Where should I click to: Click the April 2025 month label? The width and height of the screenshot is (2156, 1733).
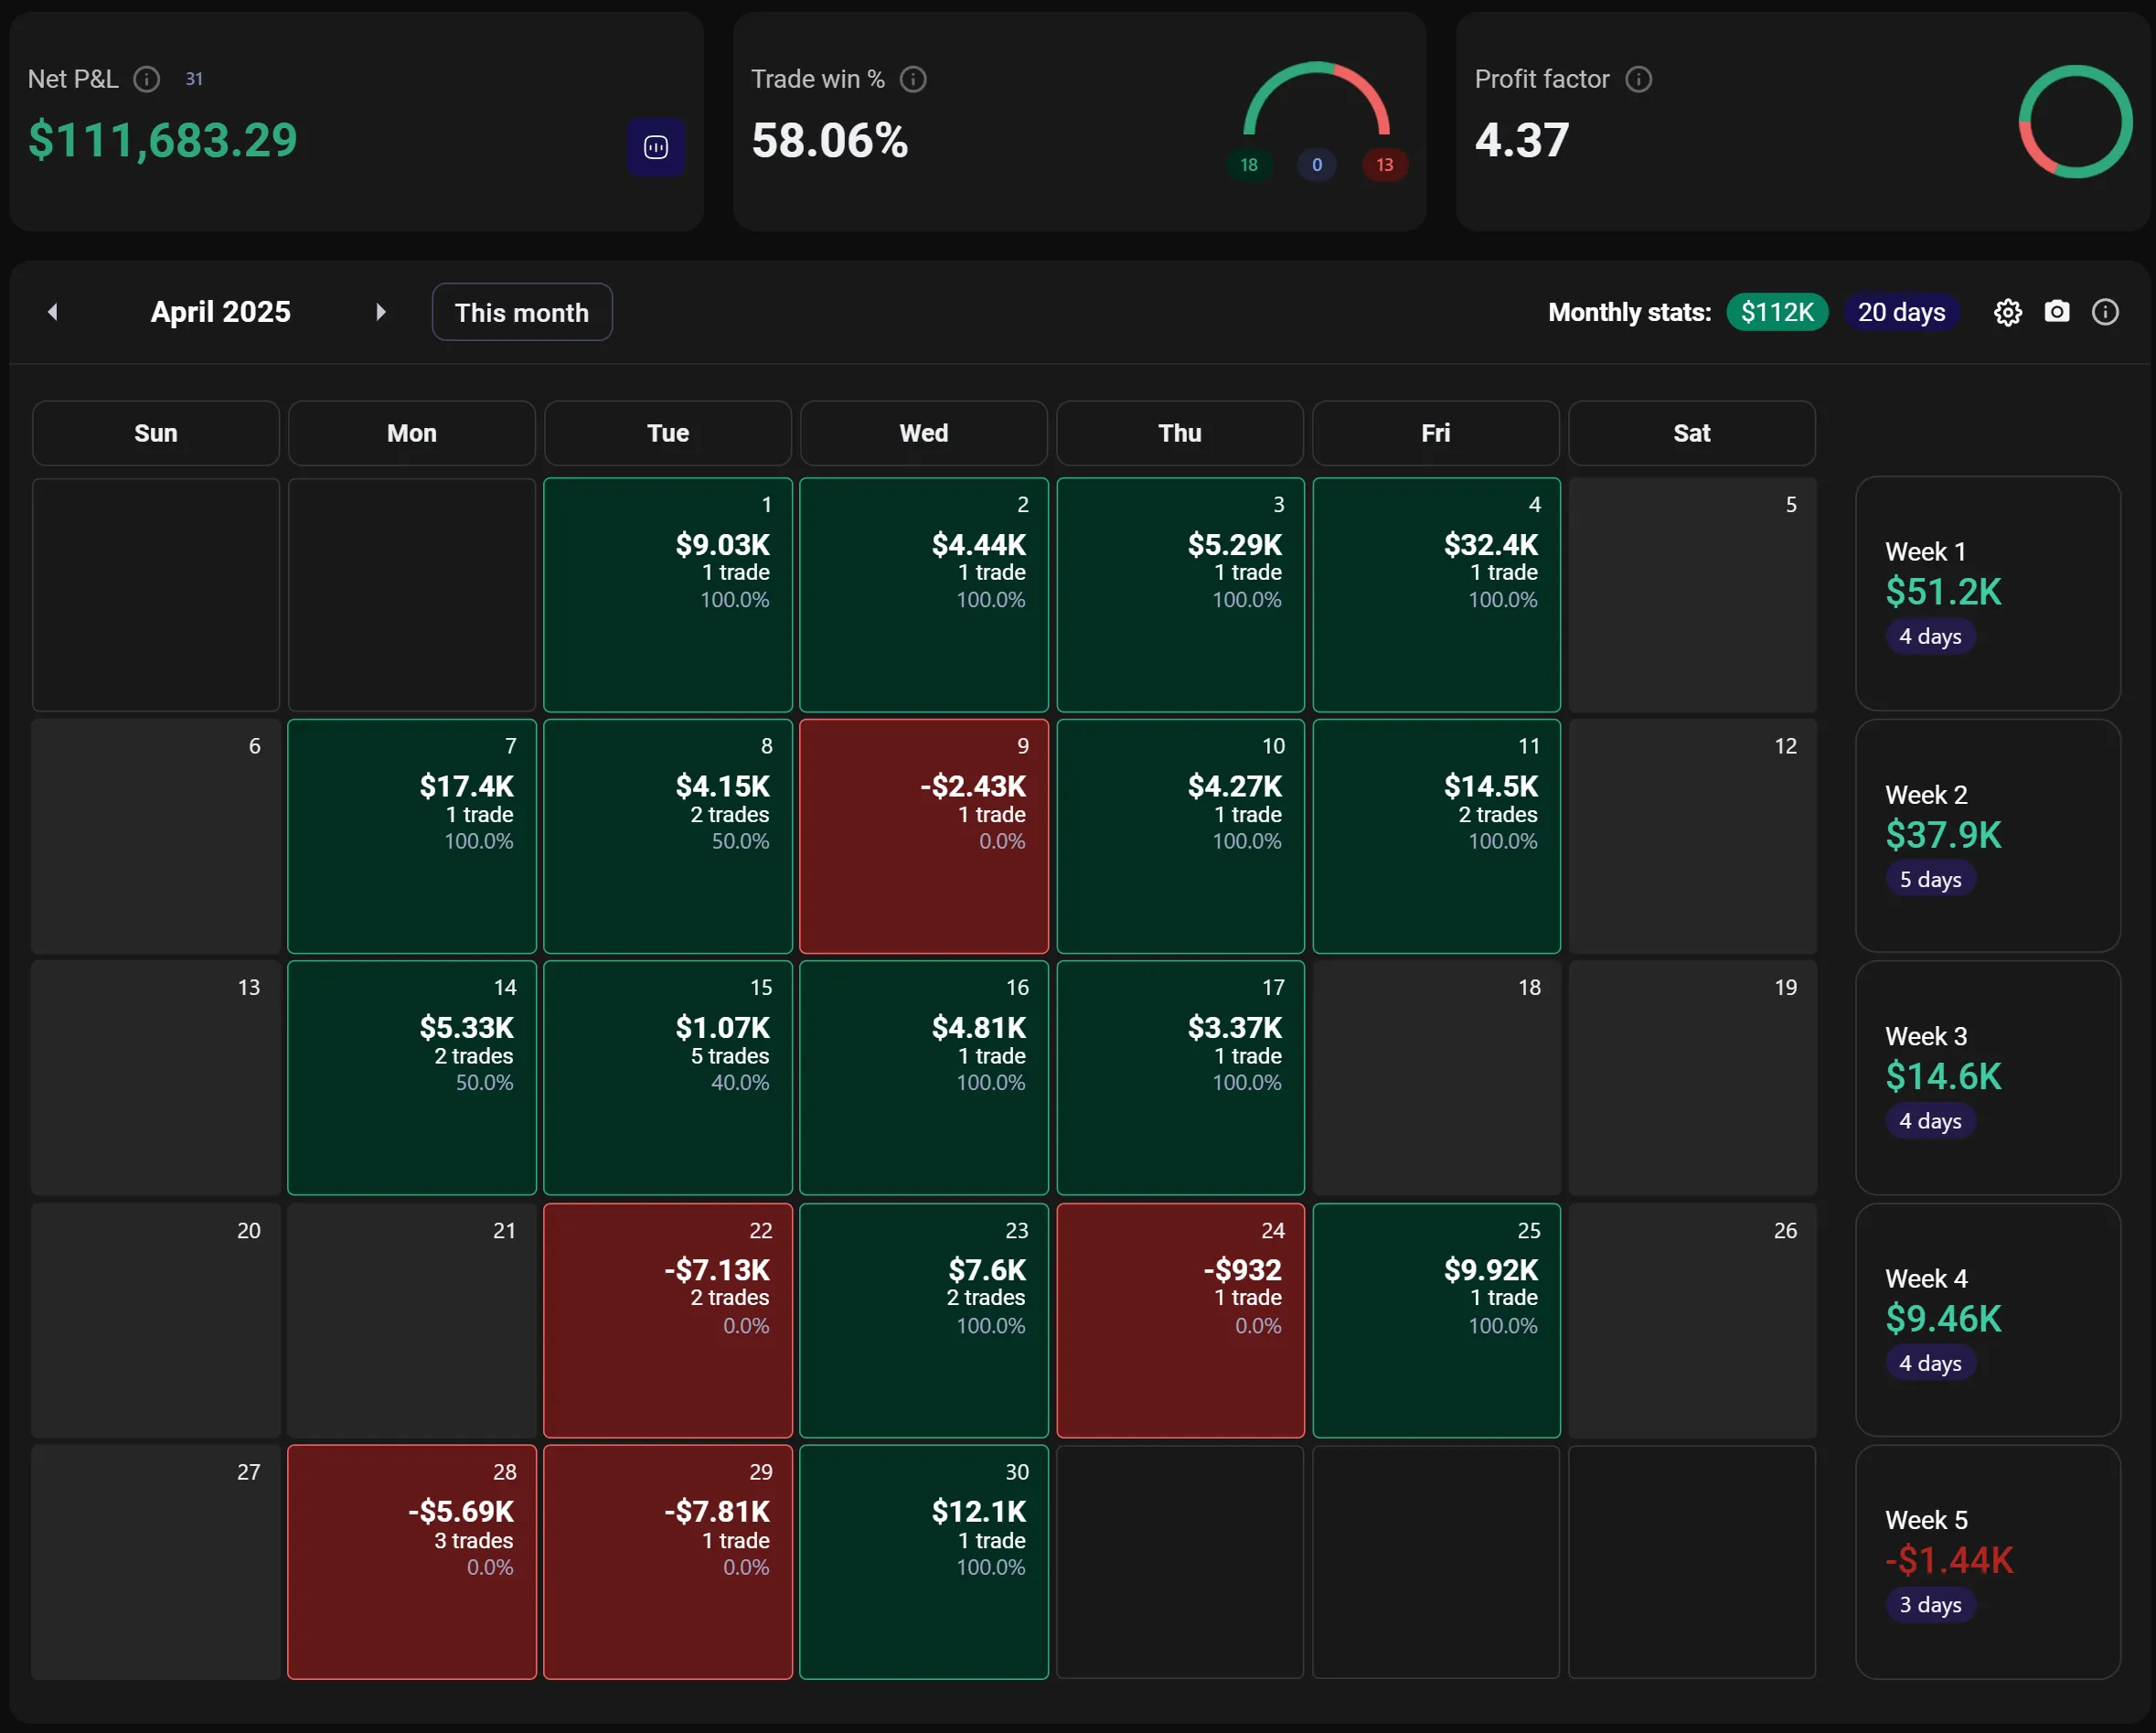pos(220,312)
